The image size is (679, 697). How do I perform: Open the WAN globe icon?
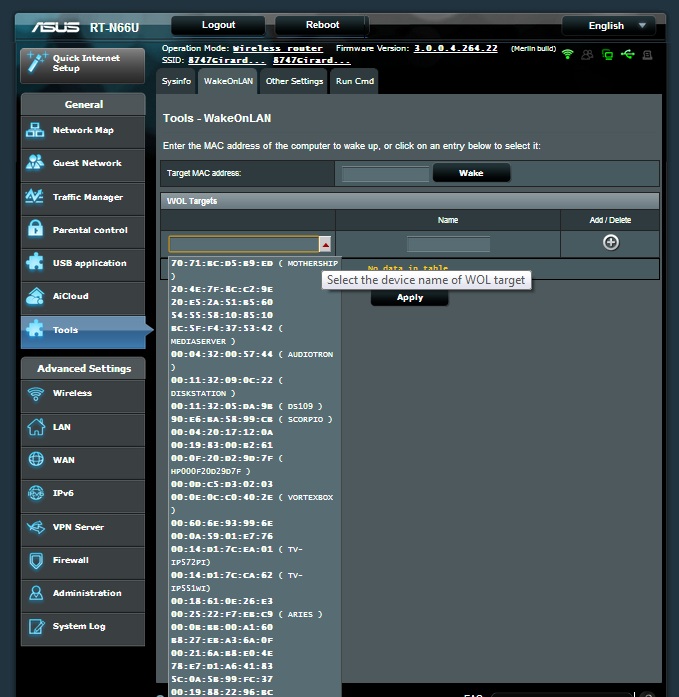coord(36,459)
